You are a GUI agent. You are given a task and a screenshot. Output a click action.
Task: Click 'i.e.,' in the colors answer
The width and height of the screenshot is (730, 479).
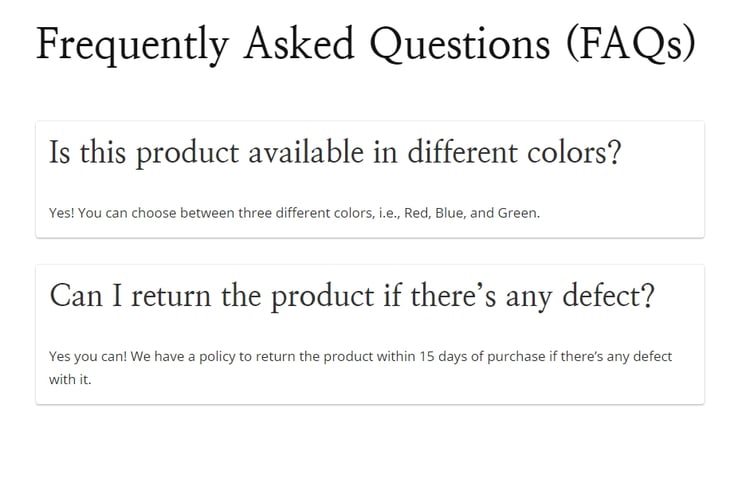(x=389, y=213)
